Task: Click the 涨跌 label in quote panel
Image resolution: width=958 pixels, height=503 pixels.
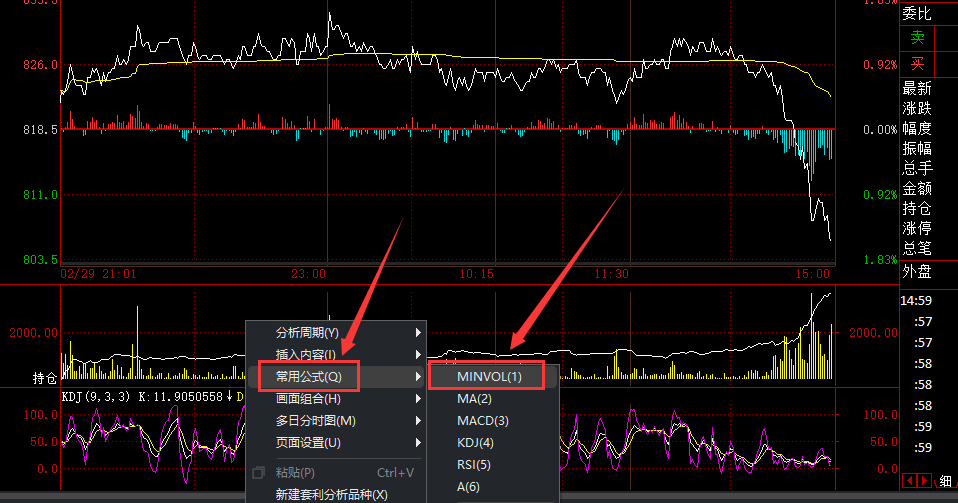Action: pyautogui.click(x=917, y=108)
